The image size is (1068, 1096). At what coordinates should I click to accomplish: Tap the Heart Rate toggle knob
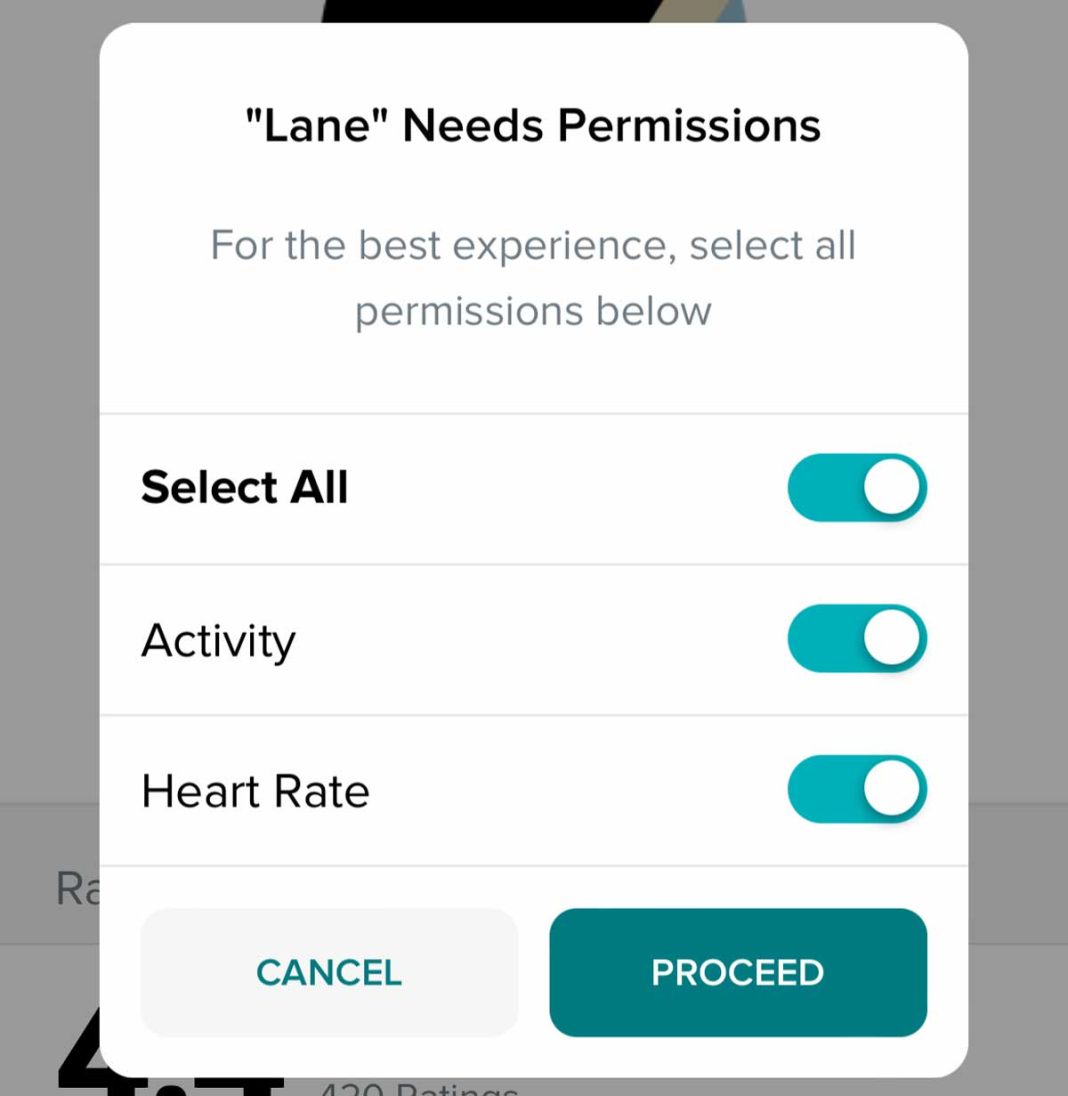(x=888, y=789)
